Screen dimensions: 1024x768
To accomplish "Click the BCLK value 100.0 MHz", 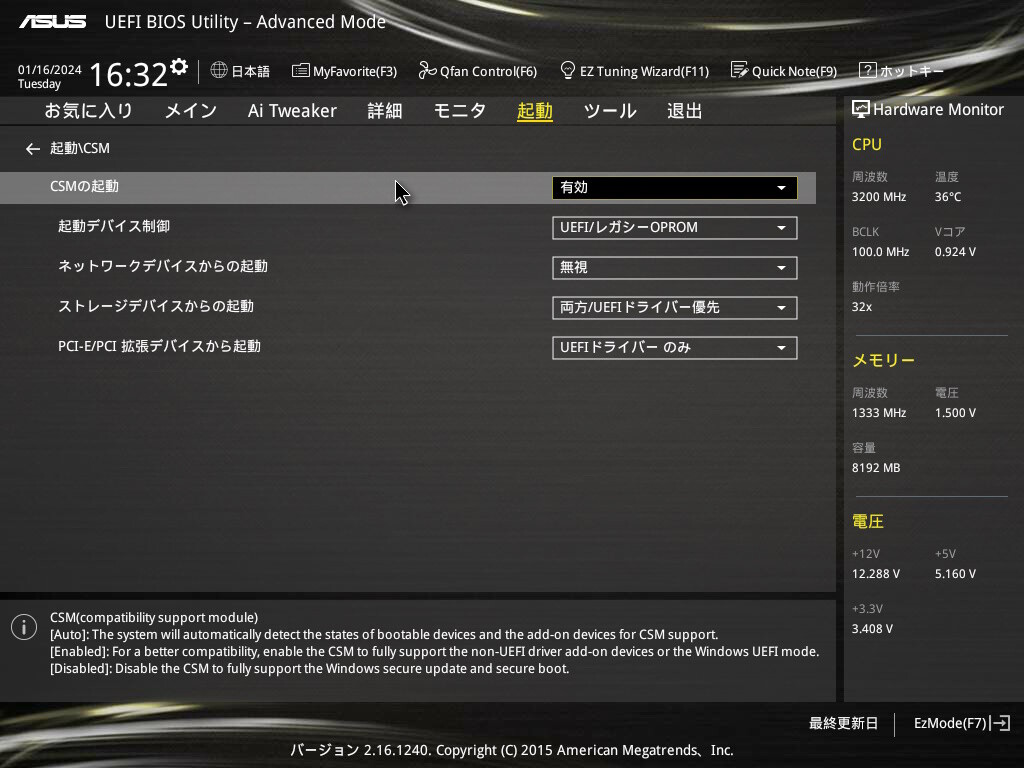I will [880, 251].
